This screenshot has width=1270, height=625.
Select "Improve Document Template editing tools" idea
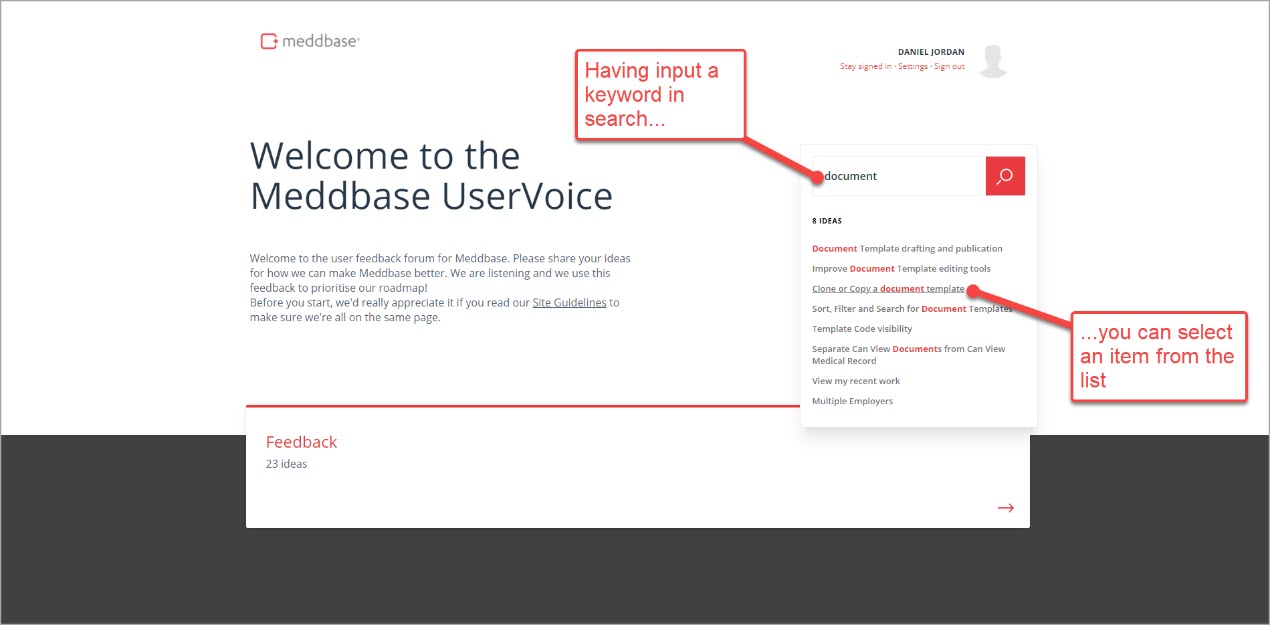pyautogui.click(x=902, y=268)
